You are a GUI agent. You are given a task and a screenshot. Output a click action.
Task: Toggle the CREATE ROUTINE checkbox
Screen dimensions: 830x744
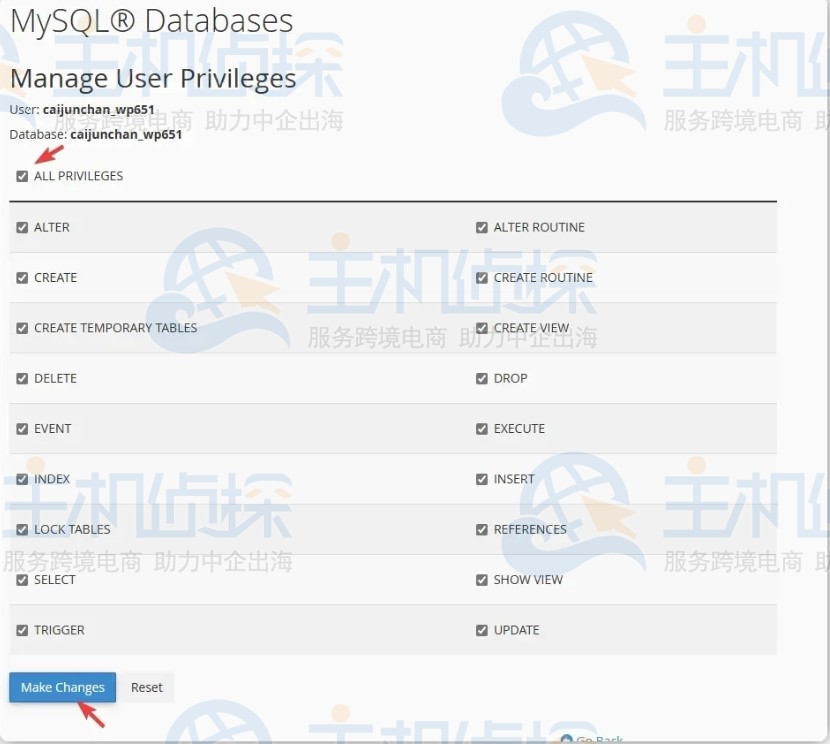[x=482, y=278]
